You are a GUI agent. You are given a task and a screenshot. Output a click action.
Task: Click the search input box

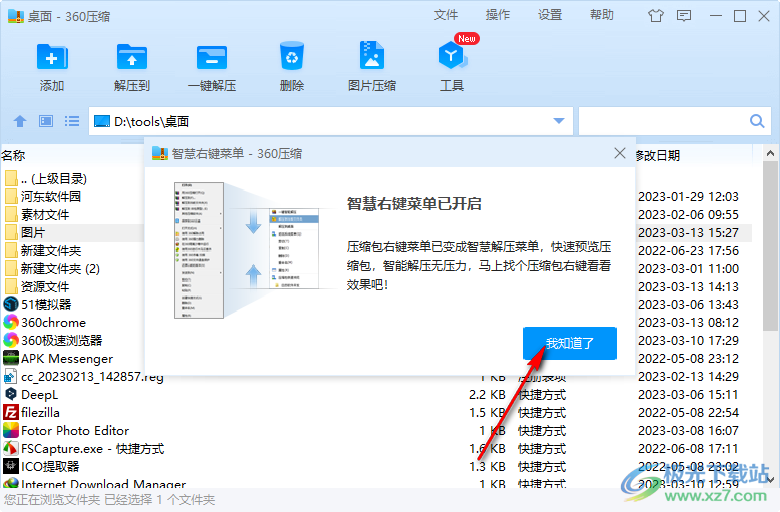[664, 121]
